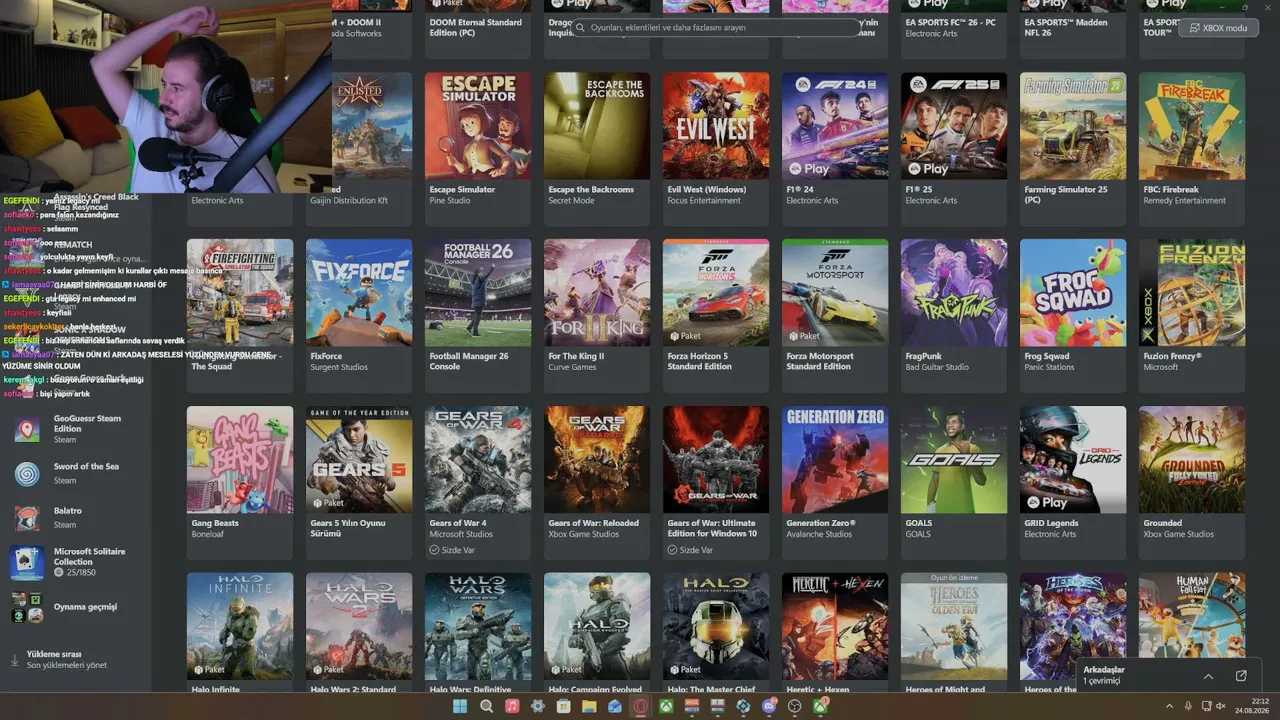Select the Evil West (Windows) cover
The height and width of the screenshot is (720, 1280).
[716, 126]
